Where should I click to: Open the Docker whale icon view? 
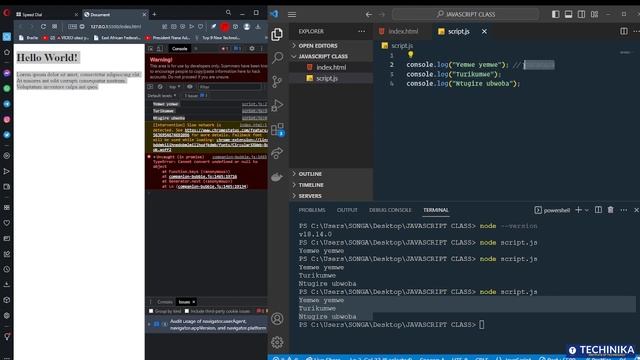277,177
